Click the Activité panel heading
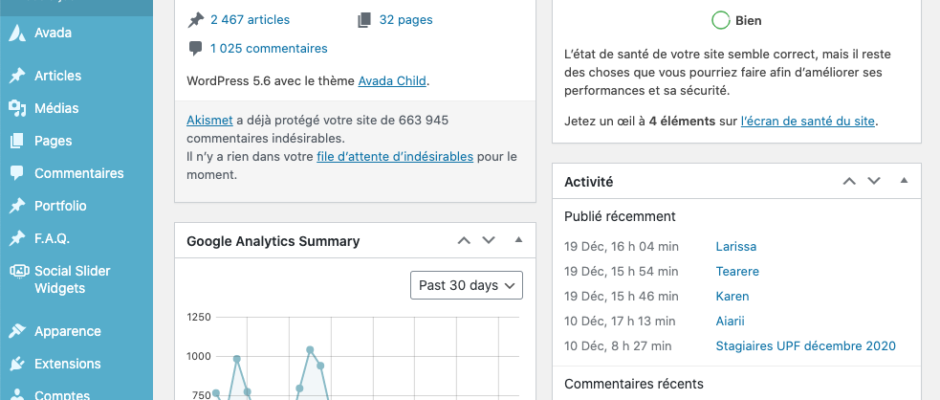 click(589, 182)
